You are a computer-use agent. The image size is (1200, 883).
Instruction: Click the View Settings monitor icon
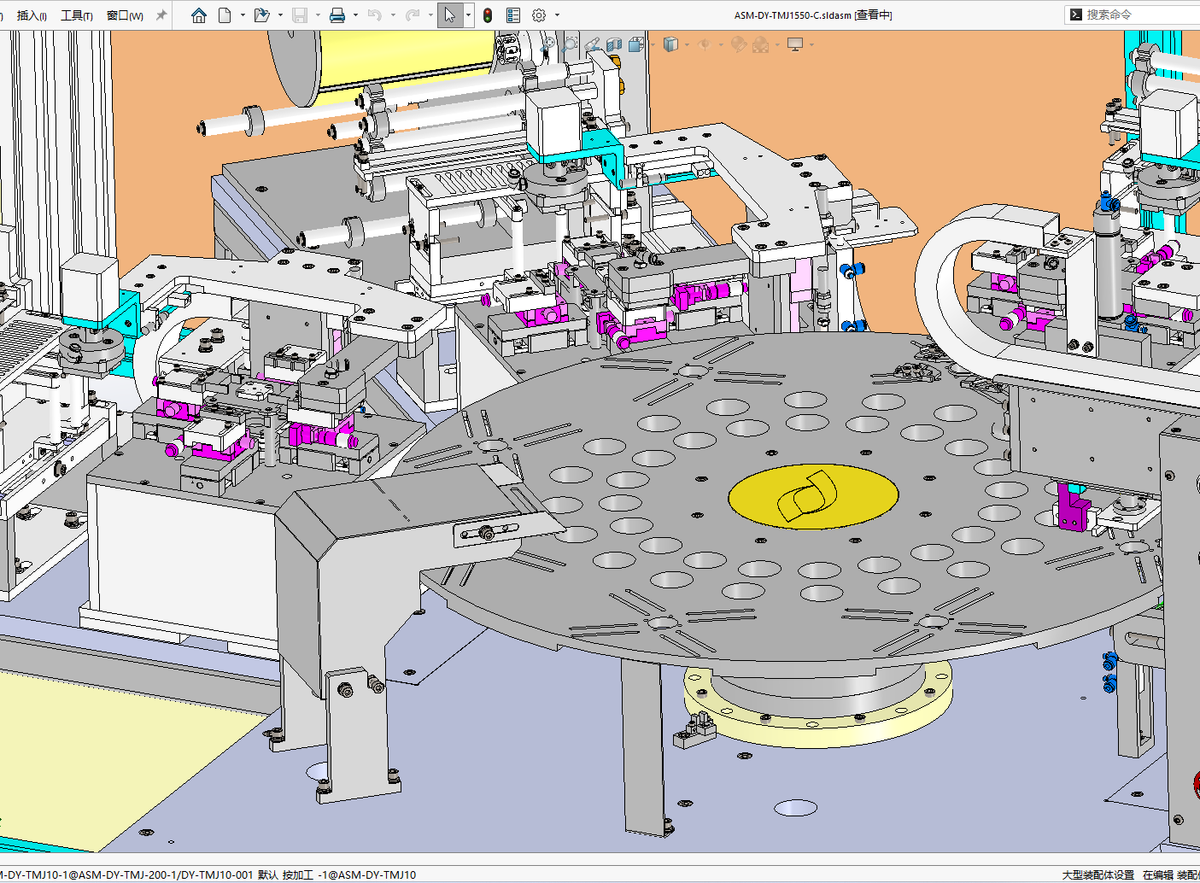(795, 44)
